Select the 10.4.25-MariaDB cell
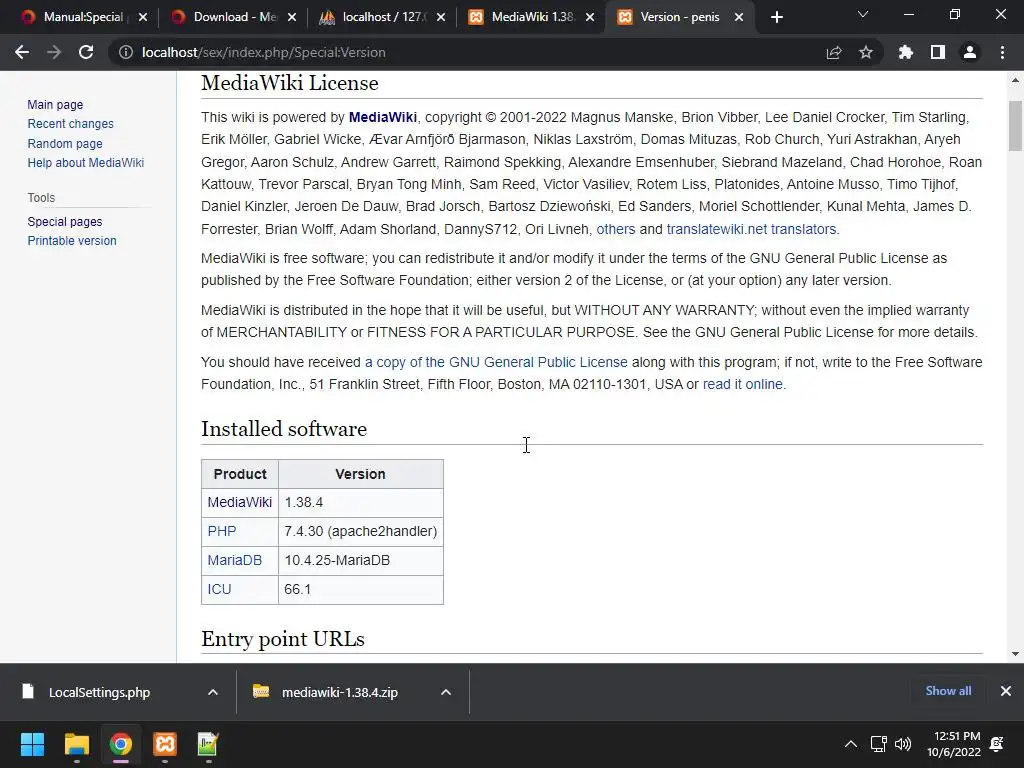This screenshot has height=768, width=1024. pyautogui.click(x=360, y=560)
